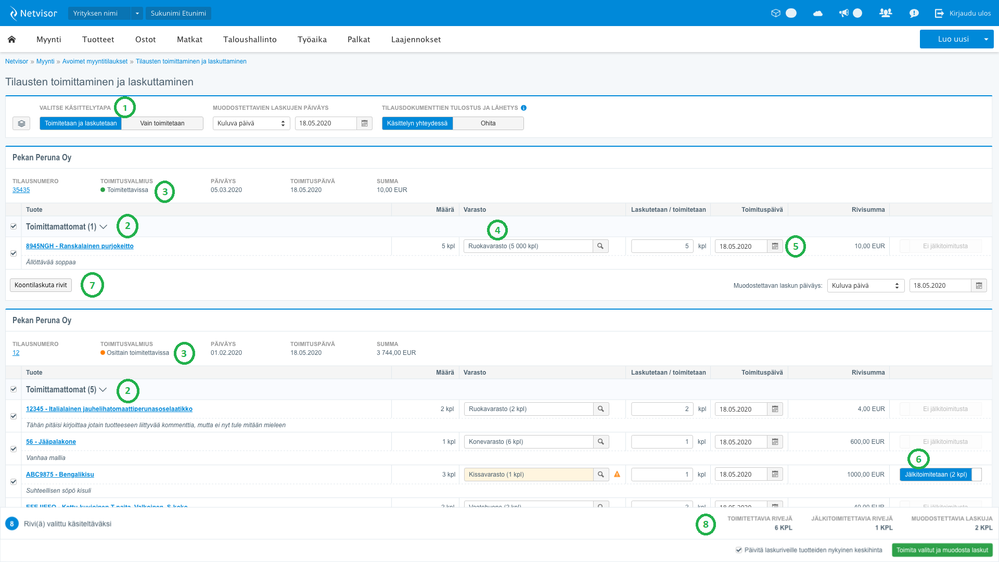Viewport: 999px width, 562px height.
Task: Collapse the Toimittamattomat (5) section
Action: (103, 390)
